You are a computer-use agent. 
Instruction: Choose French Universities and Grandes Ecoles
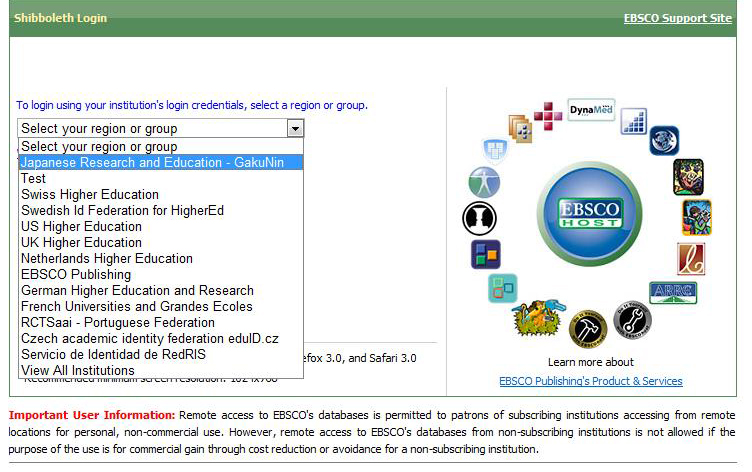click(161, 306)
